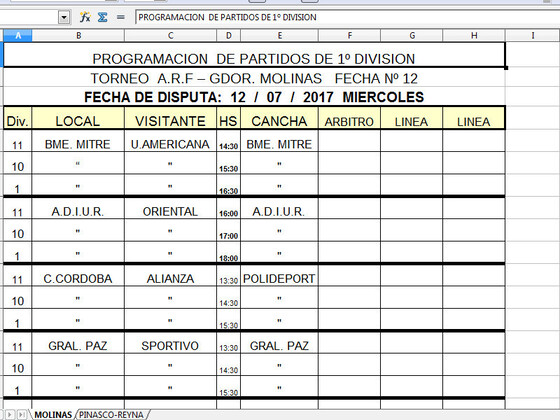Select the A.D.I.U.R. local team cell
The width and height of the screenshot is (560, 420).
pyautogui.click(x=78, y=208)
